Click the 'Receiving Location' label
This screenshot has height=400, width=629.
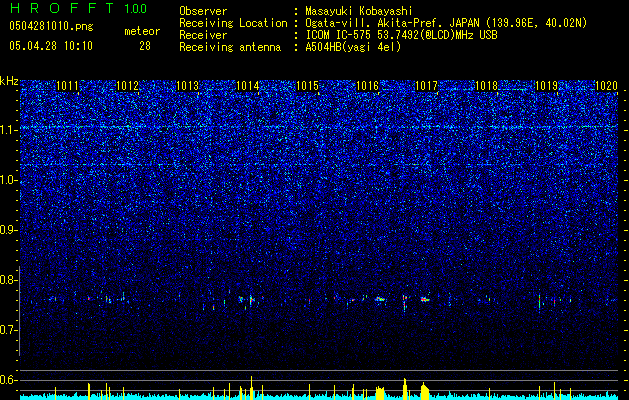(233, 23)
